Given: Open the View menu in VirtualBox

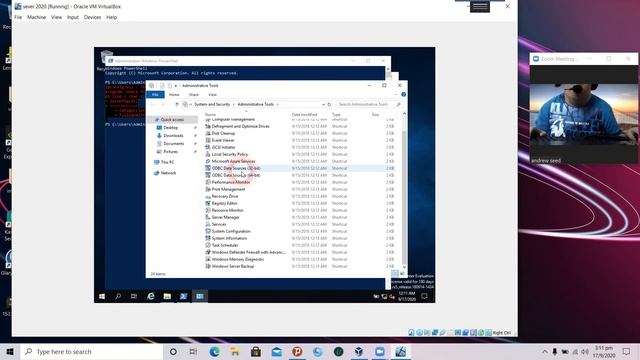Looking at the screenshot, I should pos(56,17).
